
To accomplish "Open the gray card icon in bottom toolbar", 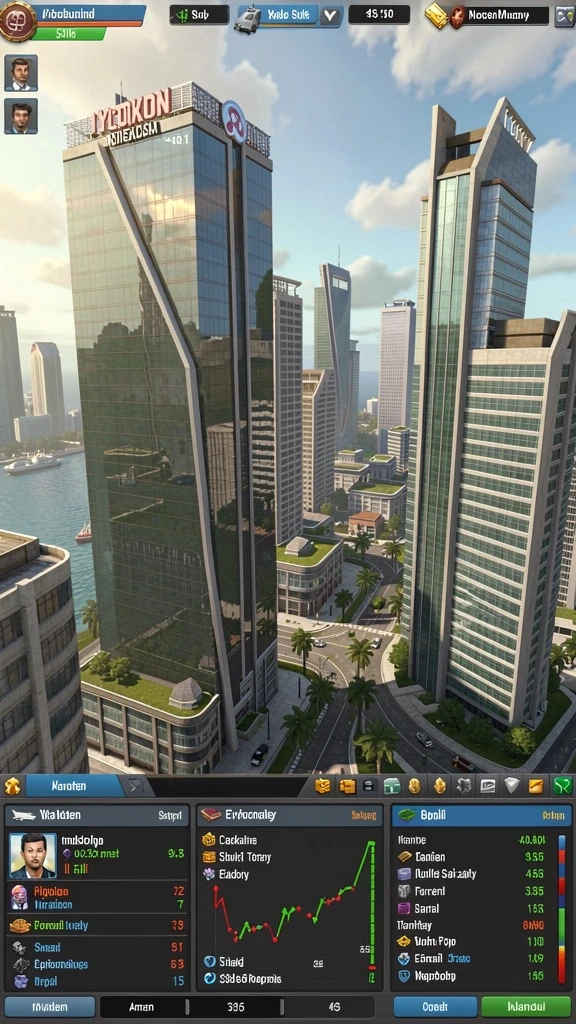I will pyautogui.click(x=487, y=786).
